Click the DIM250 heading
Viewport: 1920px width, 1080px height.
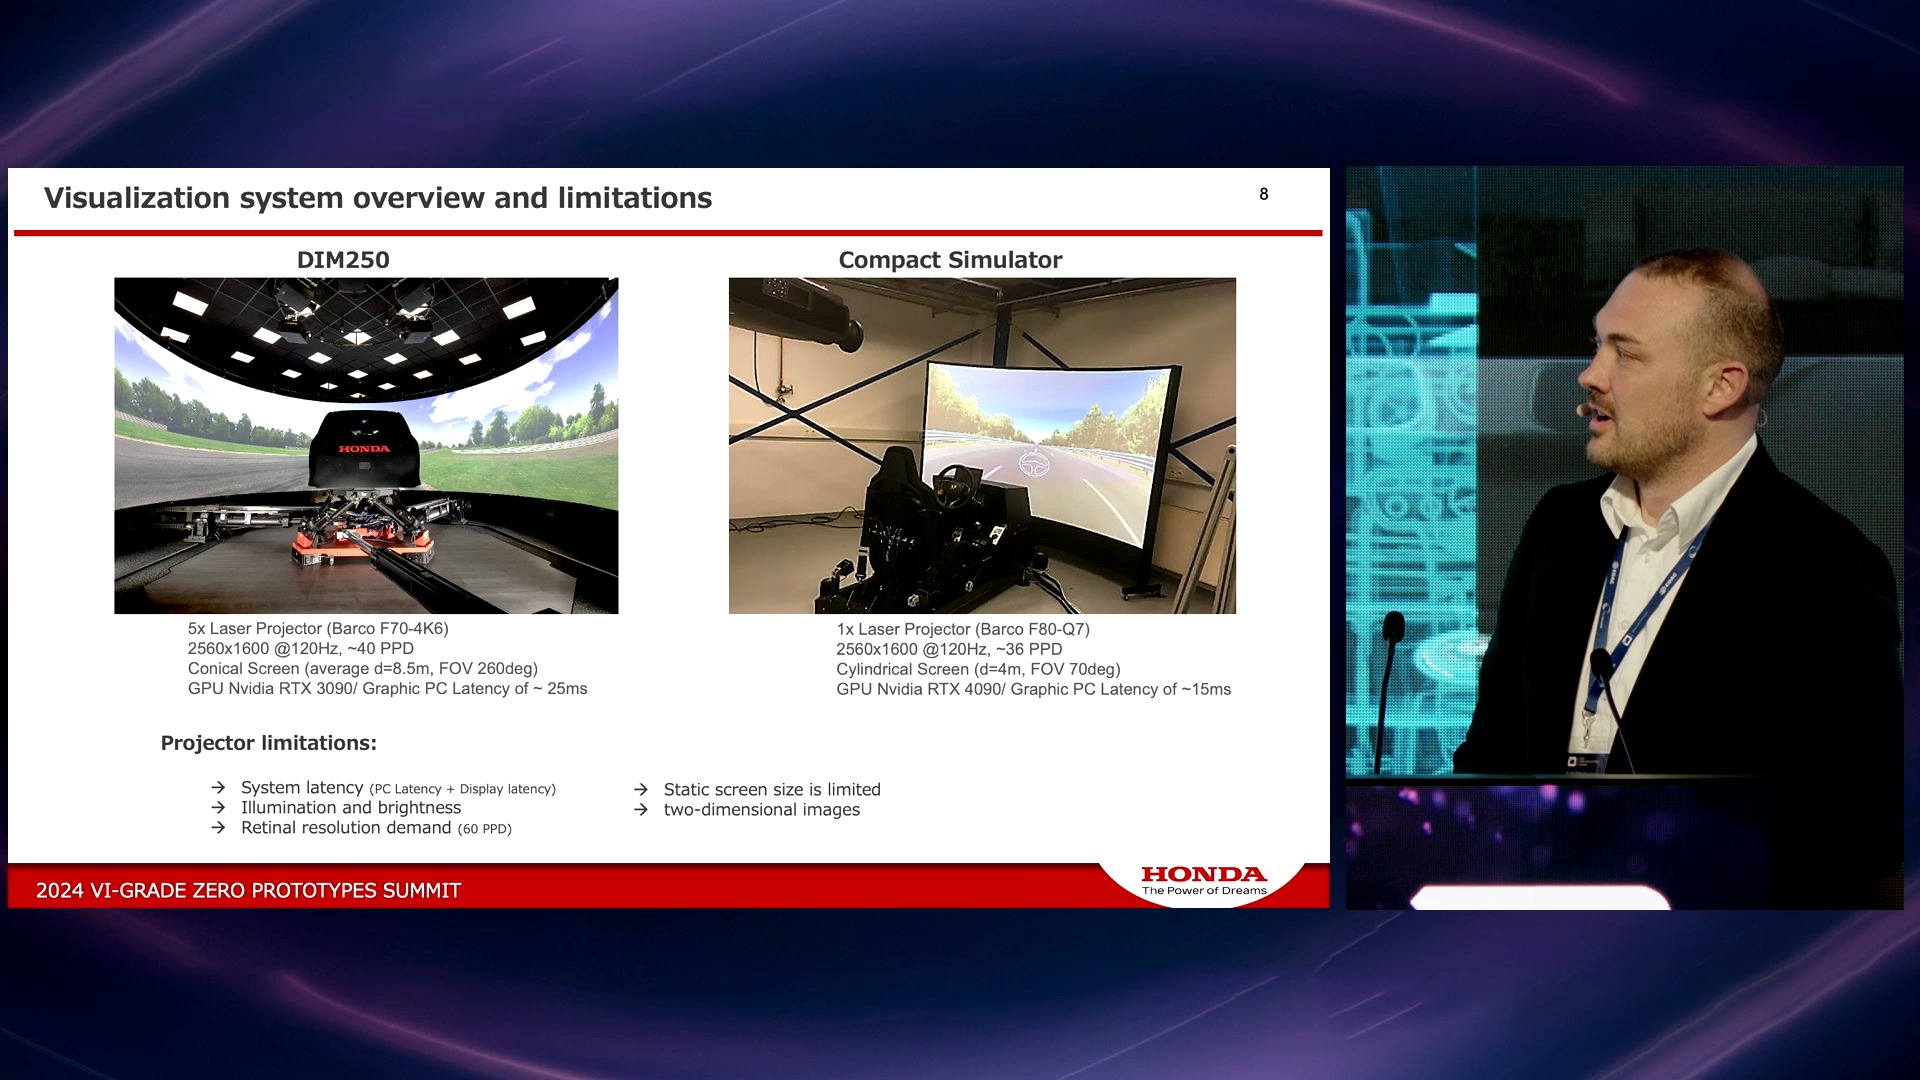343,260
